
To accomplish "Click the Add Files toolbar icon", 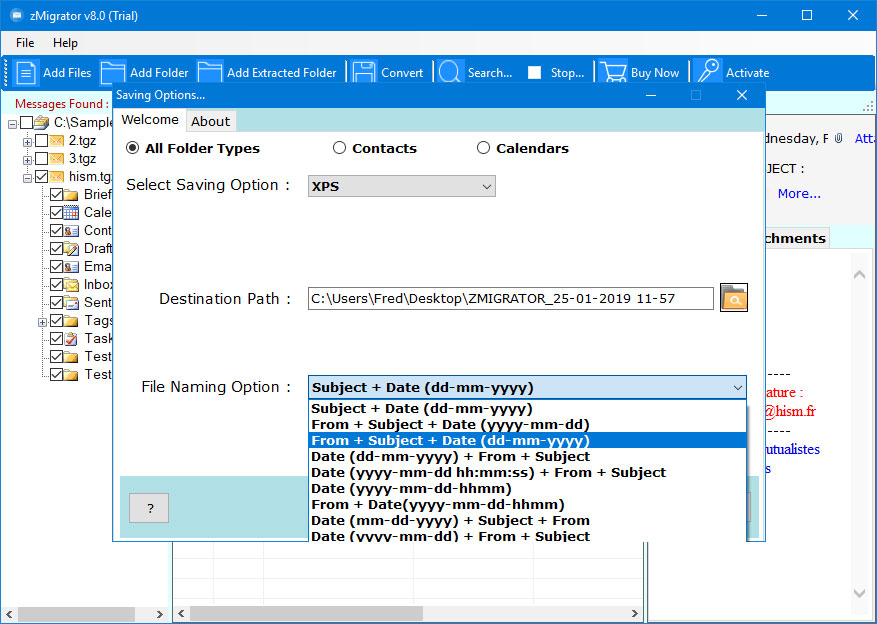I will tap(26, 73).
